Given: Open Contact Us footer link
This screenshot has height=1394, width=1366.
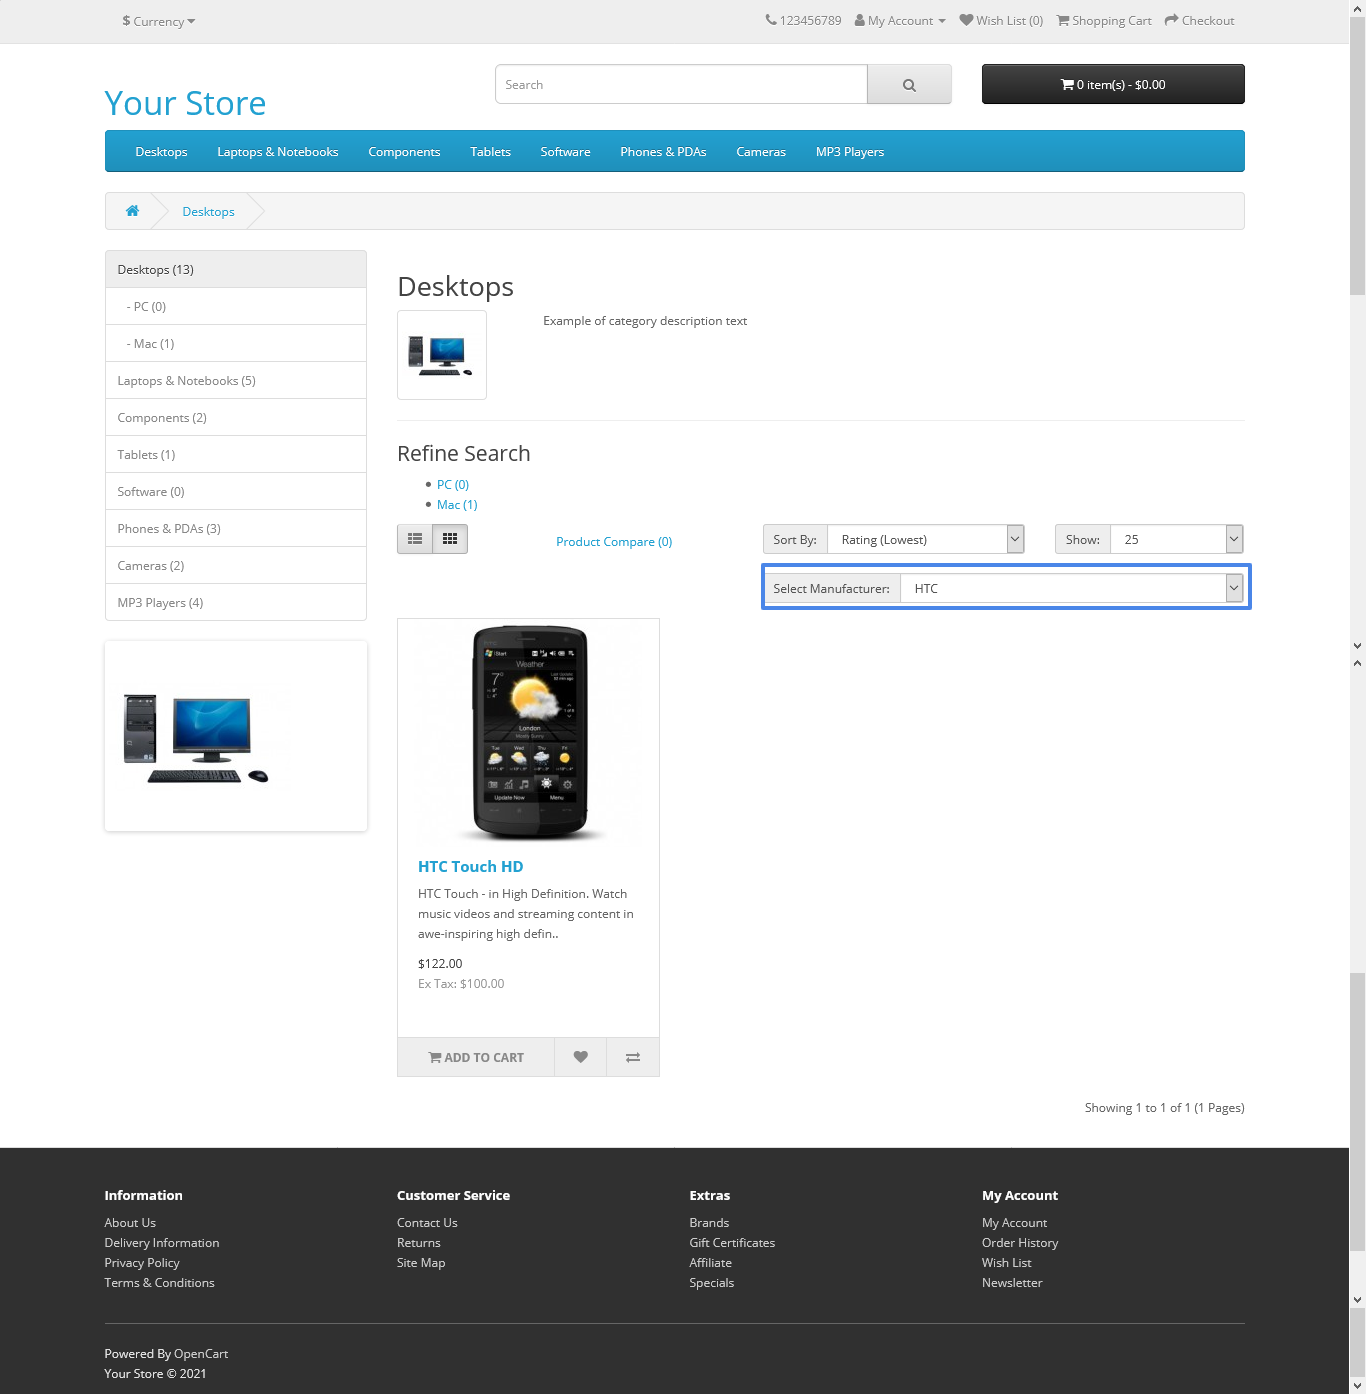Looking at the screenshot, I should point(427,1223).
